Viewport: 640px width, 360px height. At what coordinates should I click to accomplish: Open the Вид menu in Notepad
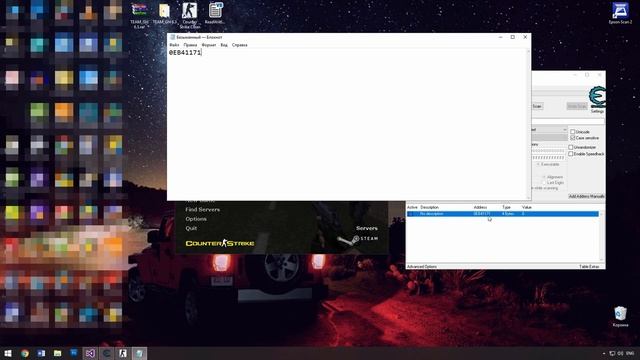pos(224,45)
